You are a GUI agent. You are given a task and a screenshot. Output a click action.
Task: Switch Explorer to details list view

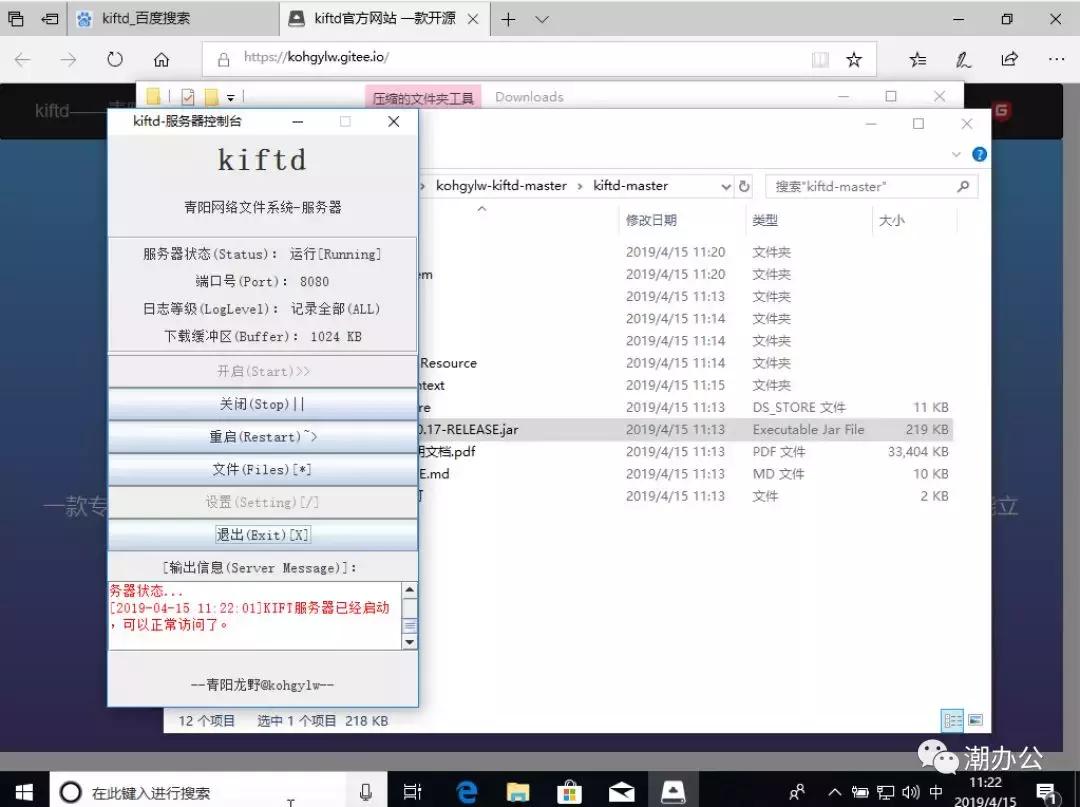tap(951, 720)
